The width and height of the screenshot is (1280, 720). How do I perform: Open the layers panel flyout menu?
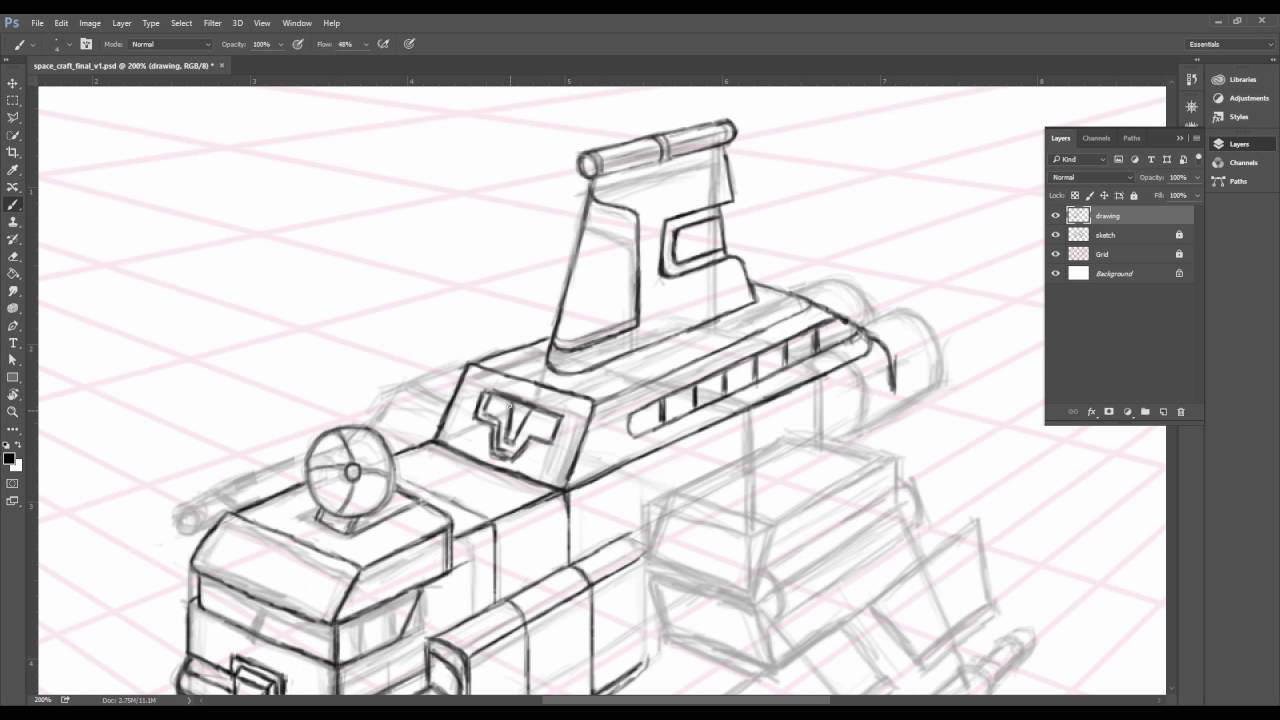tap(1196, 138)
